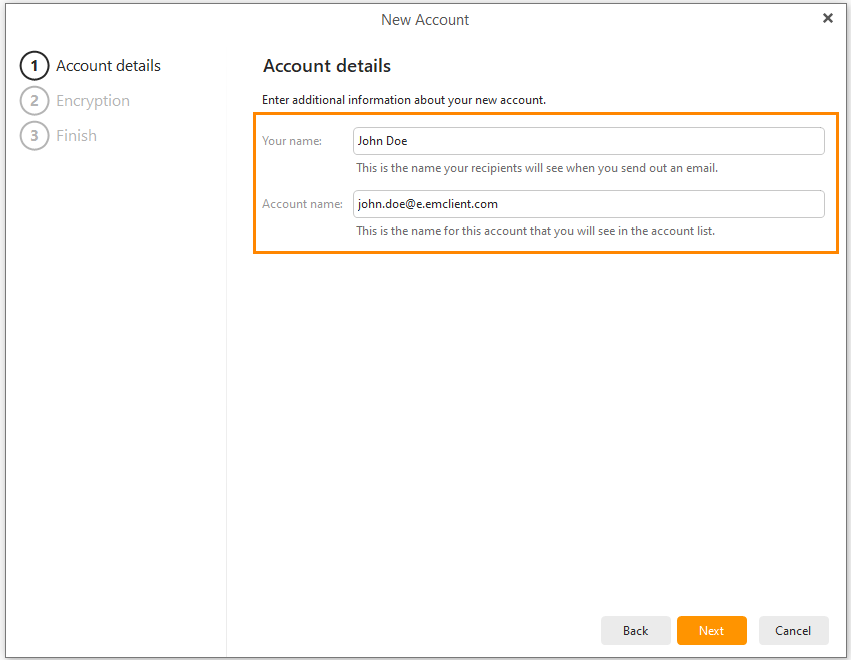Click the New Account title bar text
851x660 pixels.
coord(425,20)
